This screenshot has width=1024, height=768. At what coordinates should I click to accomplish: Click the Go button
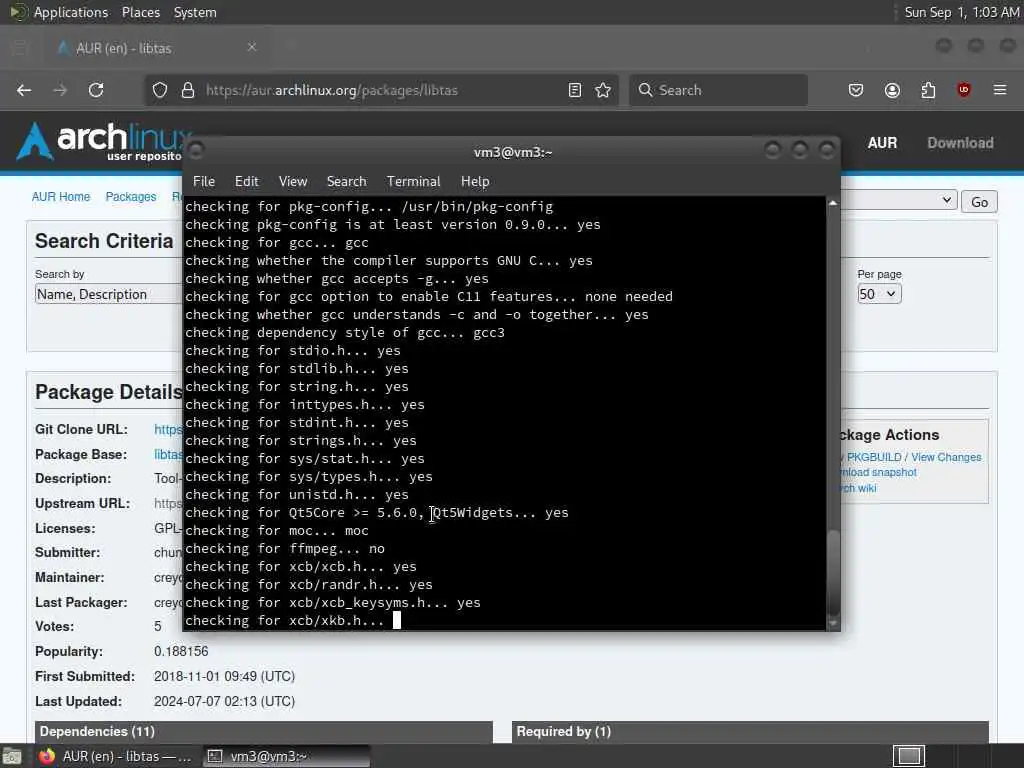pyautogui.click(x=979, y=202)
